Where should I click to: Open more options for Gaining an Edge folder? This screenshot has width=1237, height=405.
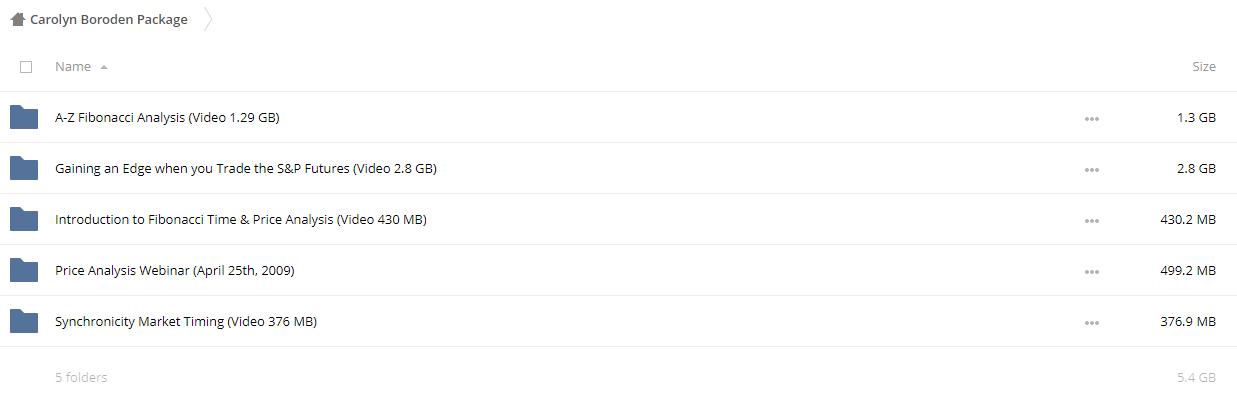click(x=1091, y=169)
